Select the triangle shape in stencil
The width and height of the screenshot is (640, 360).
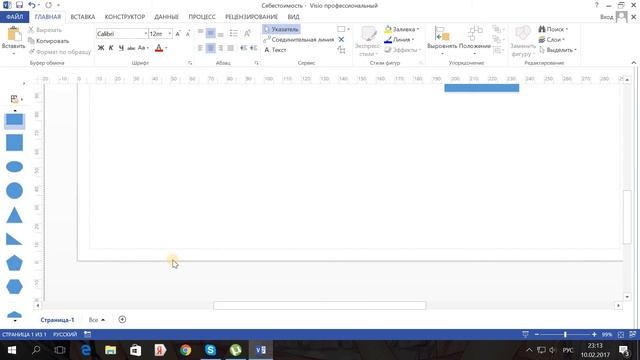[14, 215]
